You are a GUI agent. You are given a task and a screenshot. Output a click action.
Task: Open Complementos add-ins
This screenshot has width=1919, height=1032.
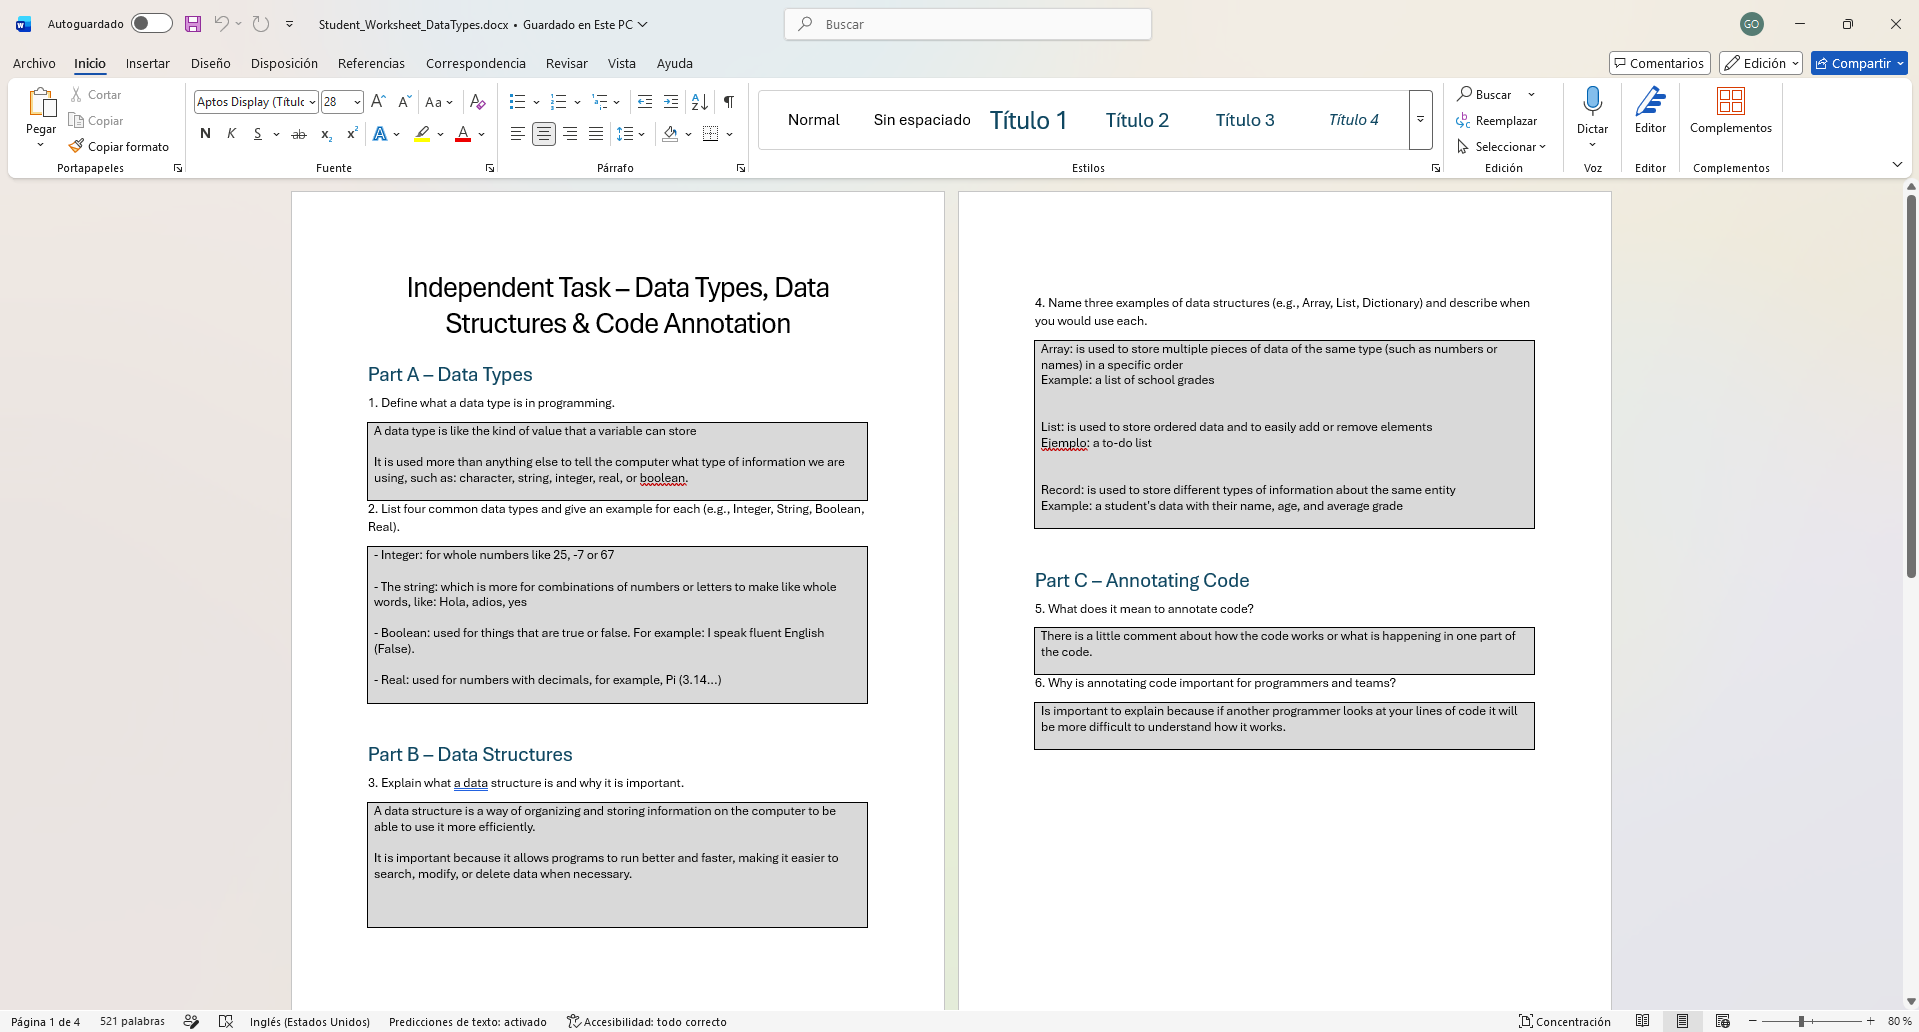tap(1731, 111)
